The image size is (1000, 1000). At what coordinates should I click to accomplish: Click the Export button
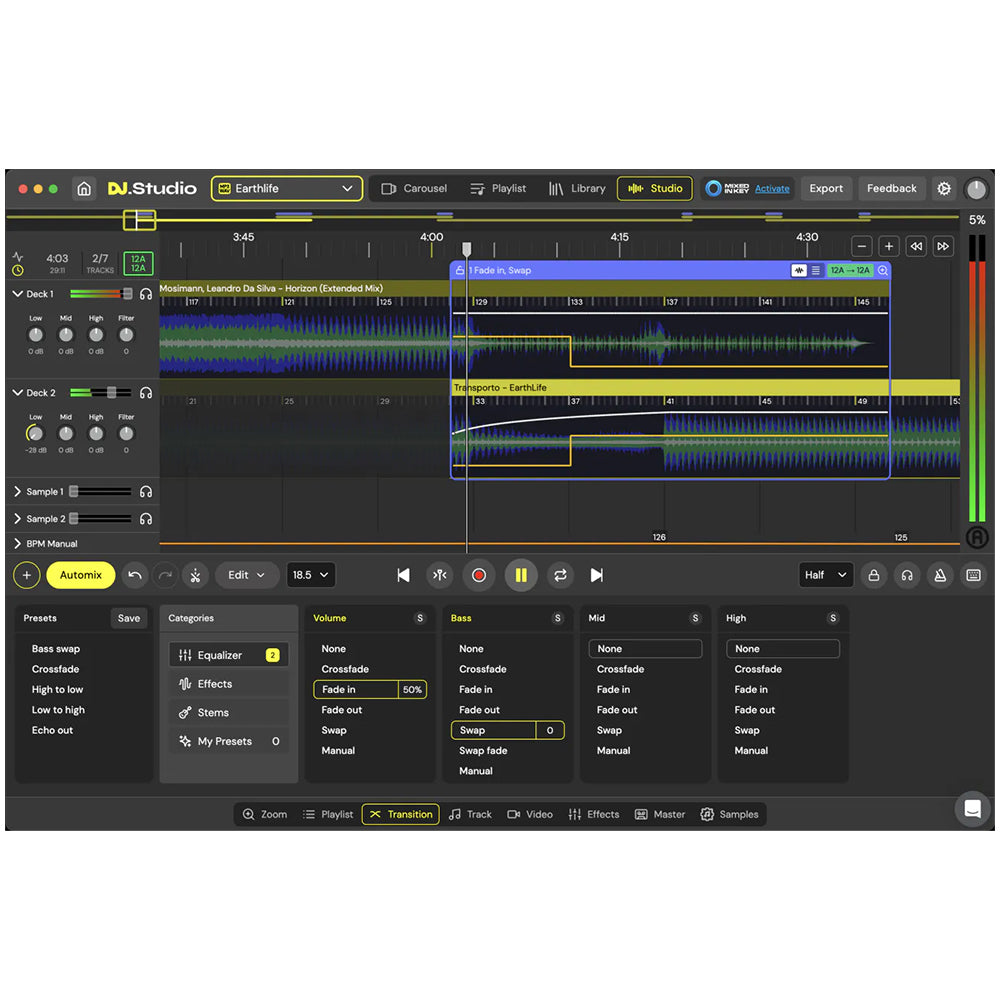pos(826,188)
